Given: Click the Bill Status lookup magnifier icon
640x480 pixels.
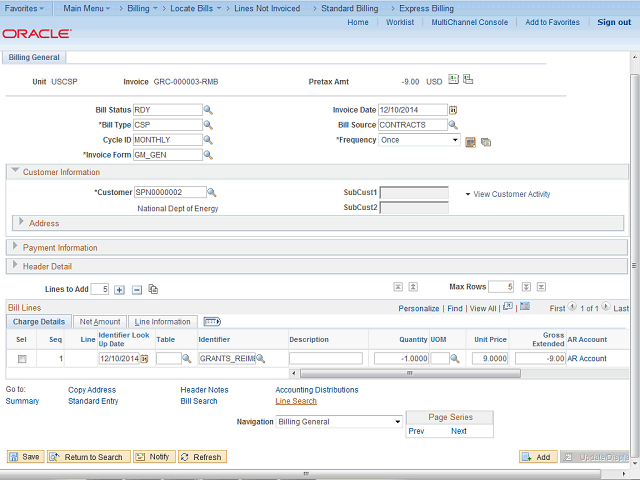Looking at the screenshot, I should pyautogui.click(x=209, y=110).
